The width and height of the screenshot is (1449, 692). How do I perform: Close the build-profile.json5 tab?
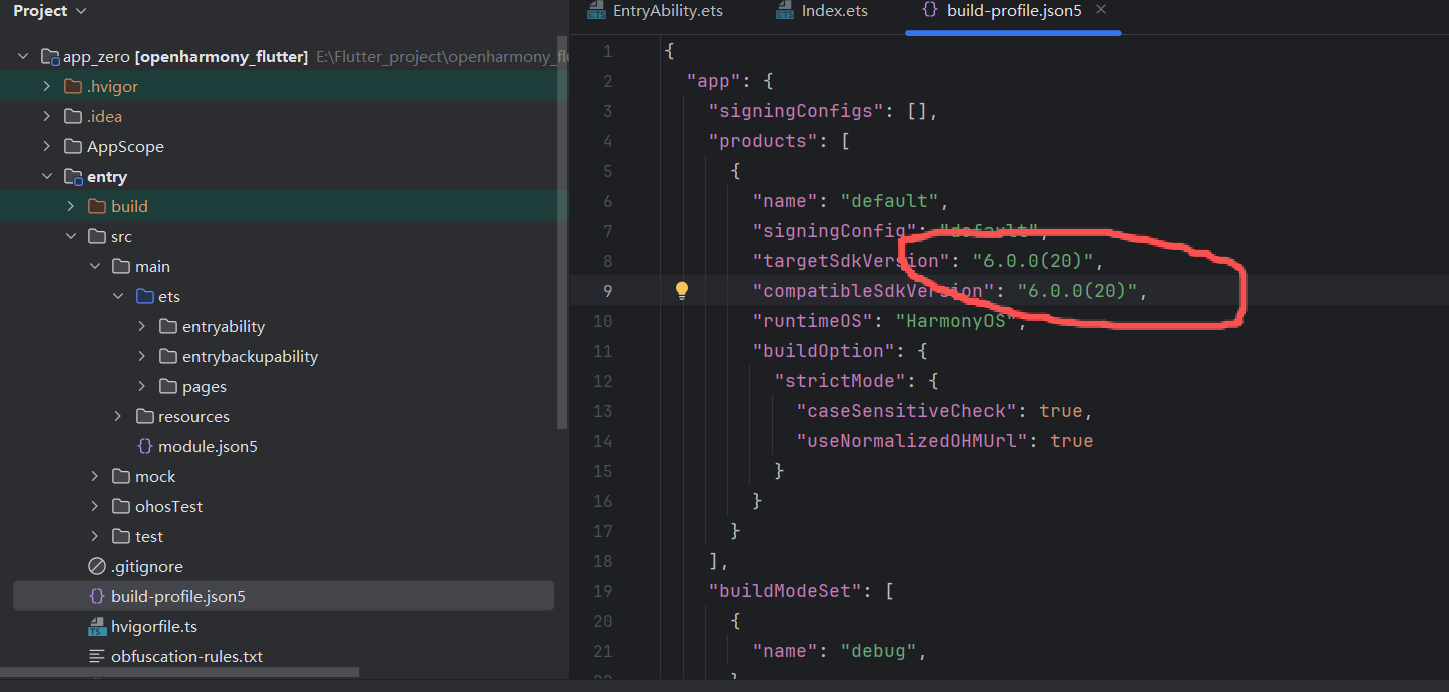(1101, 10)
